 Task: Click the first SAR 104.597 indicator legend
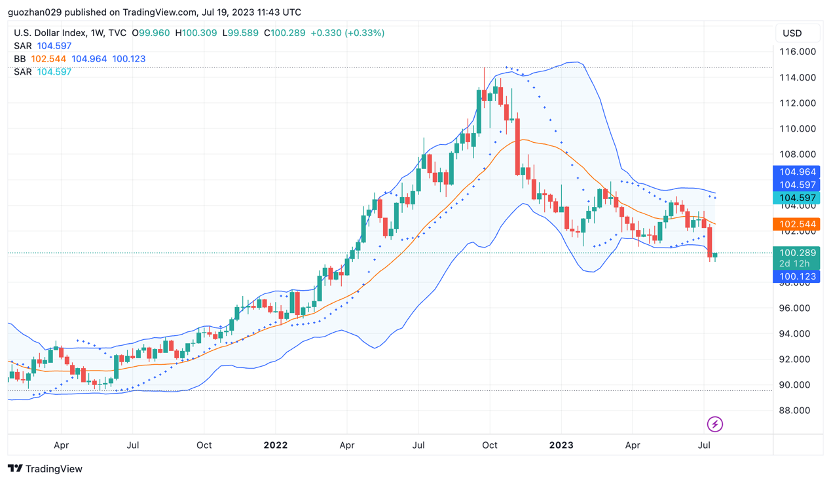pos(42,46)
